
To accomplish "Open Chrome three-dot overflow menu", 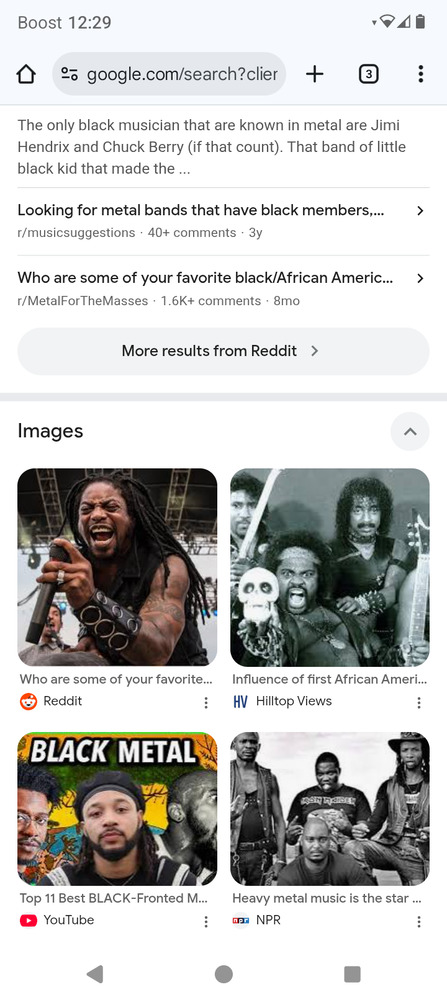I will [x=420, y=75].
